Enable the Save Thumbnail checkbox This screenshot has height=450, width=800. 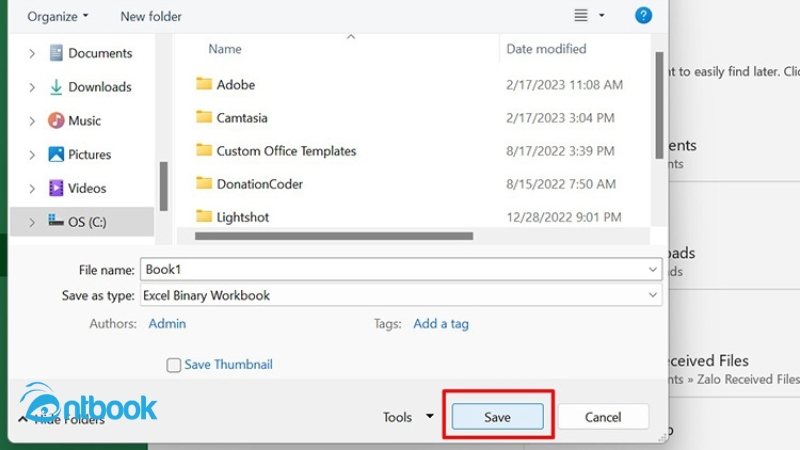pos(173,365)
